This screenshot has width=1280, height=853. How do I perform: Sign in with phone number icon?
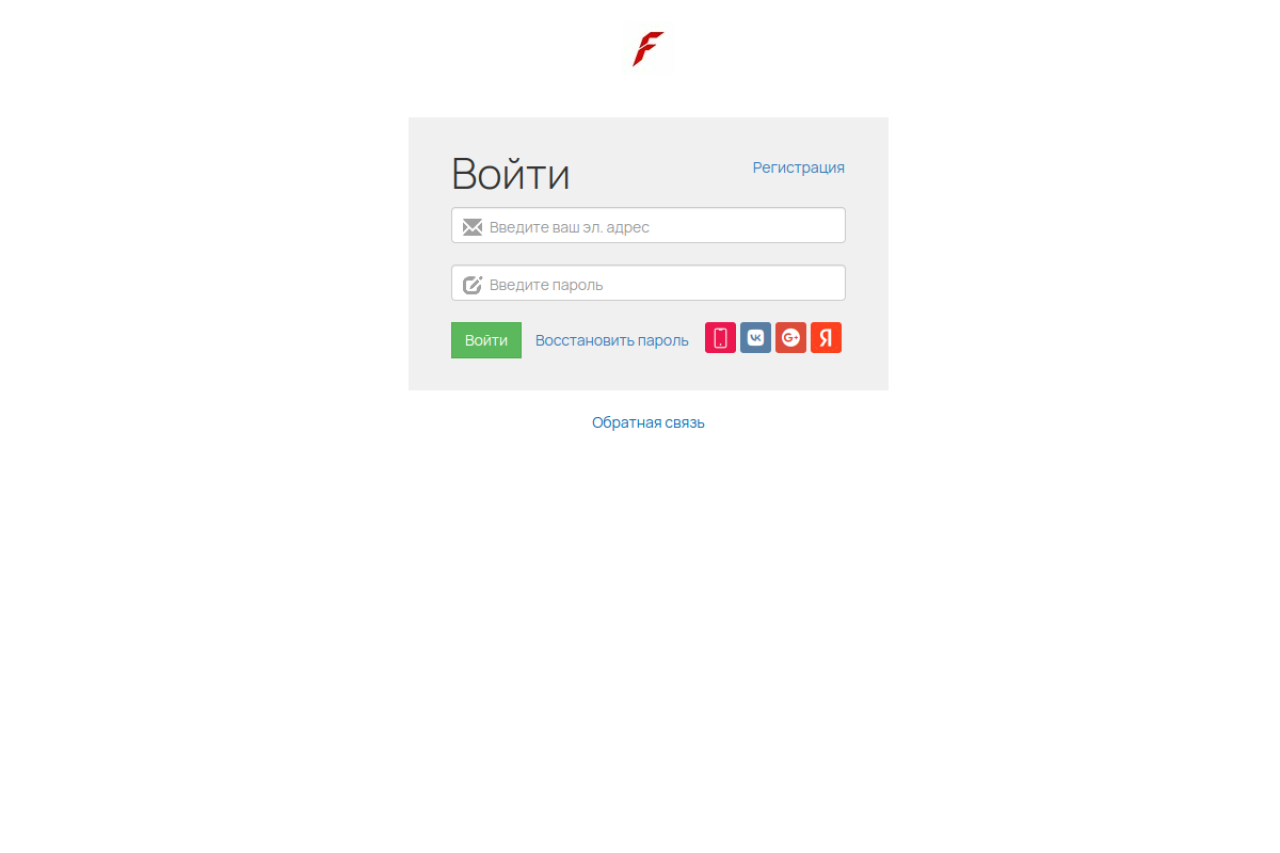(720, 338)
